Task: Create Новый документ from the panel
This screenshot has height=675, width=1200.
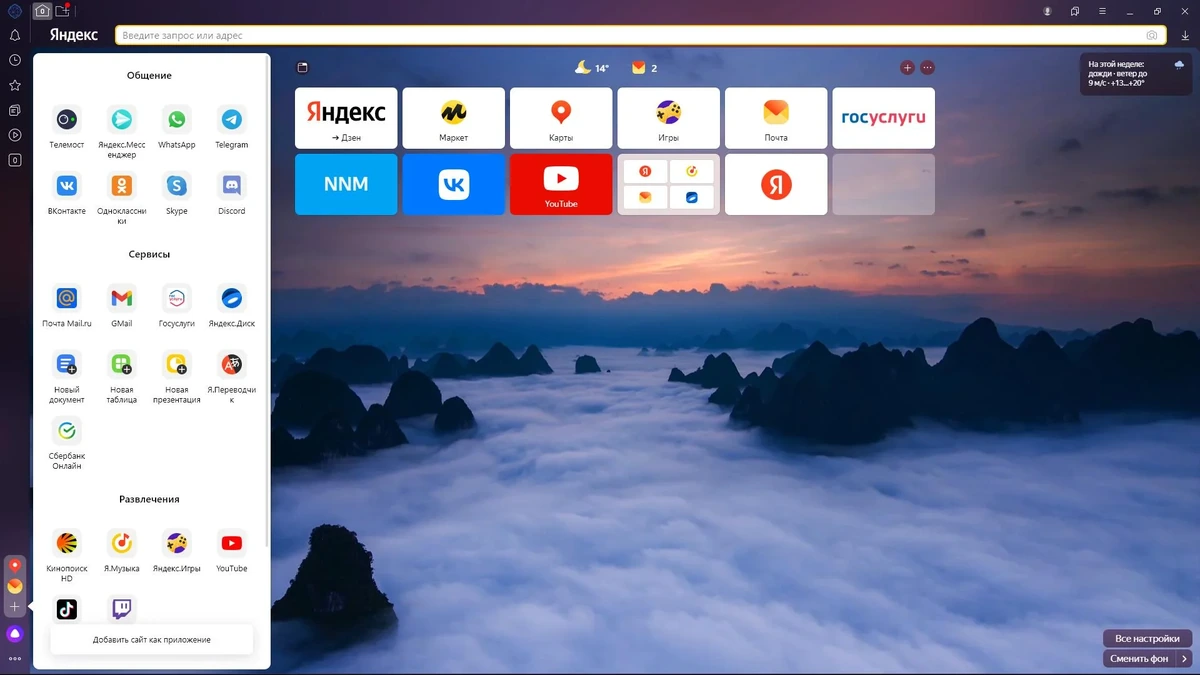Action: pyautogui.click(x=66, y=364)
